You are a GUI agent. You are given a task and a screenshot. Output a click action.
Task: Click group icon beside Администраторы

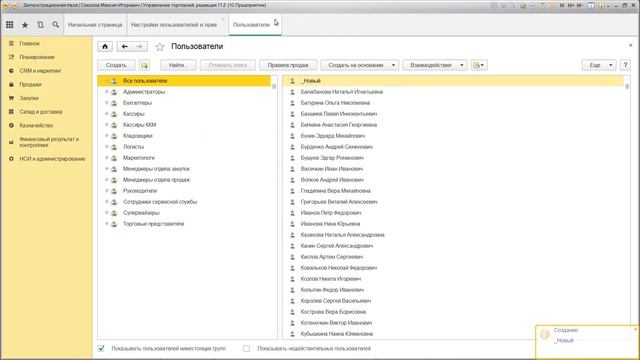tap(114, 92)
